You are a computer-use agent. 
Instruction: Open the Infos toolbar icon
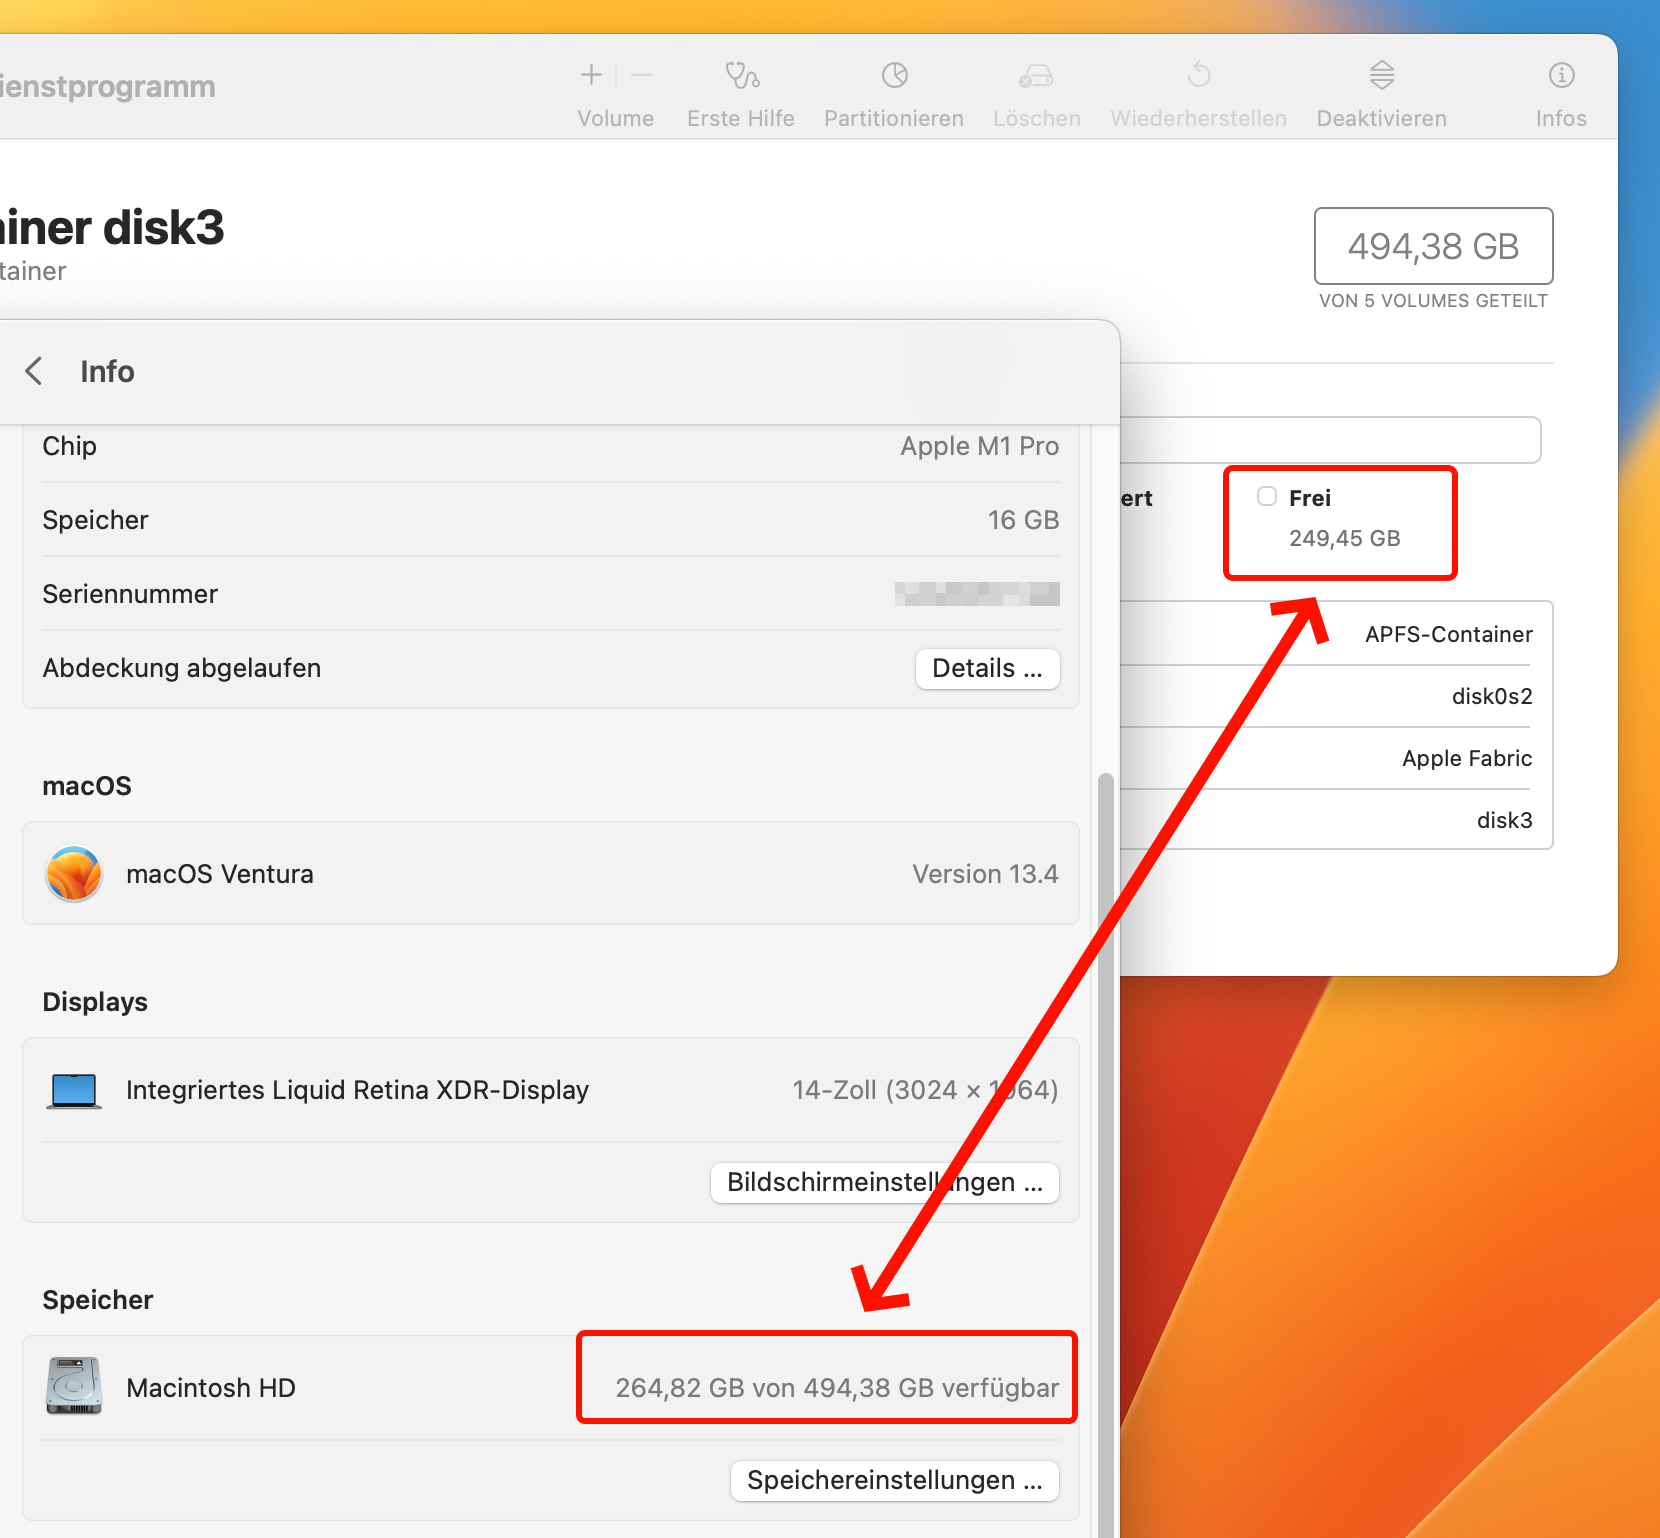click(x=1560, y=76)
